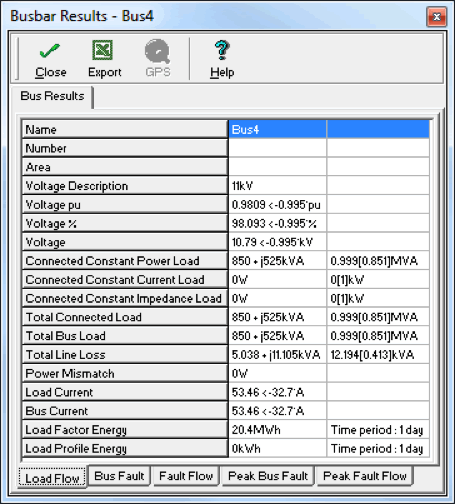Click 0.999[0.851]MVA in Total Bus Load row
Image resolution: width=455 pixels, height=504 pixels.
378,336
